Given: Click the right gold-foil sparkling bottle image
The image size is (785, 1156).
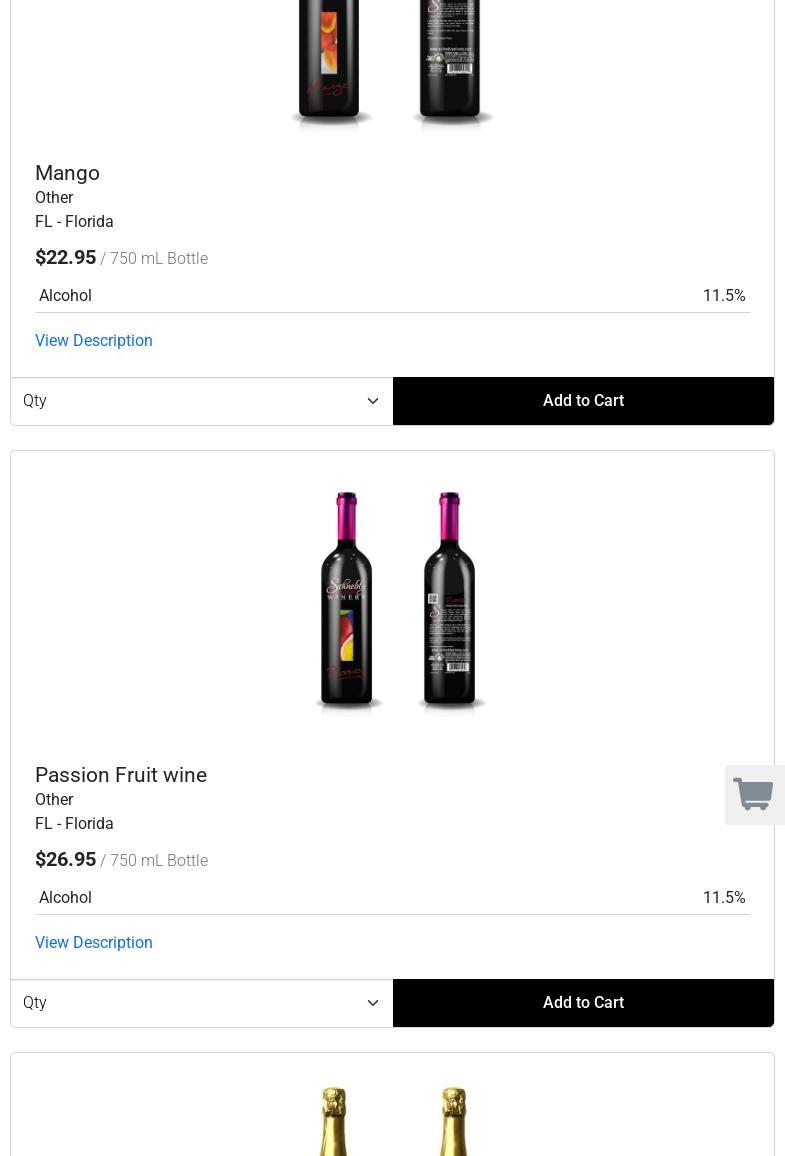Looking at the screenshot, I should coord(453,1120).
